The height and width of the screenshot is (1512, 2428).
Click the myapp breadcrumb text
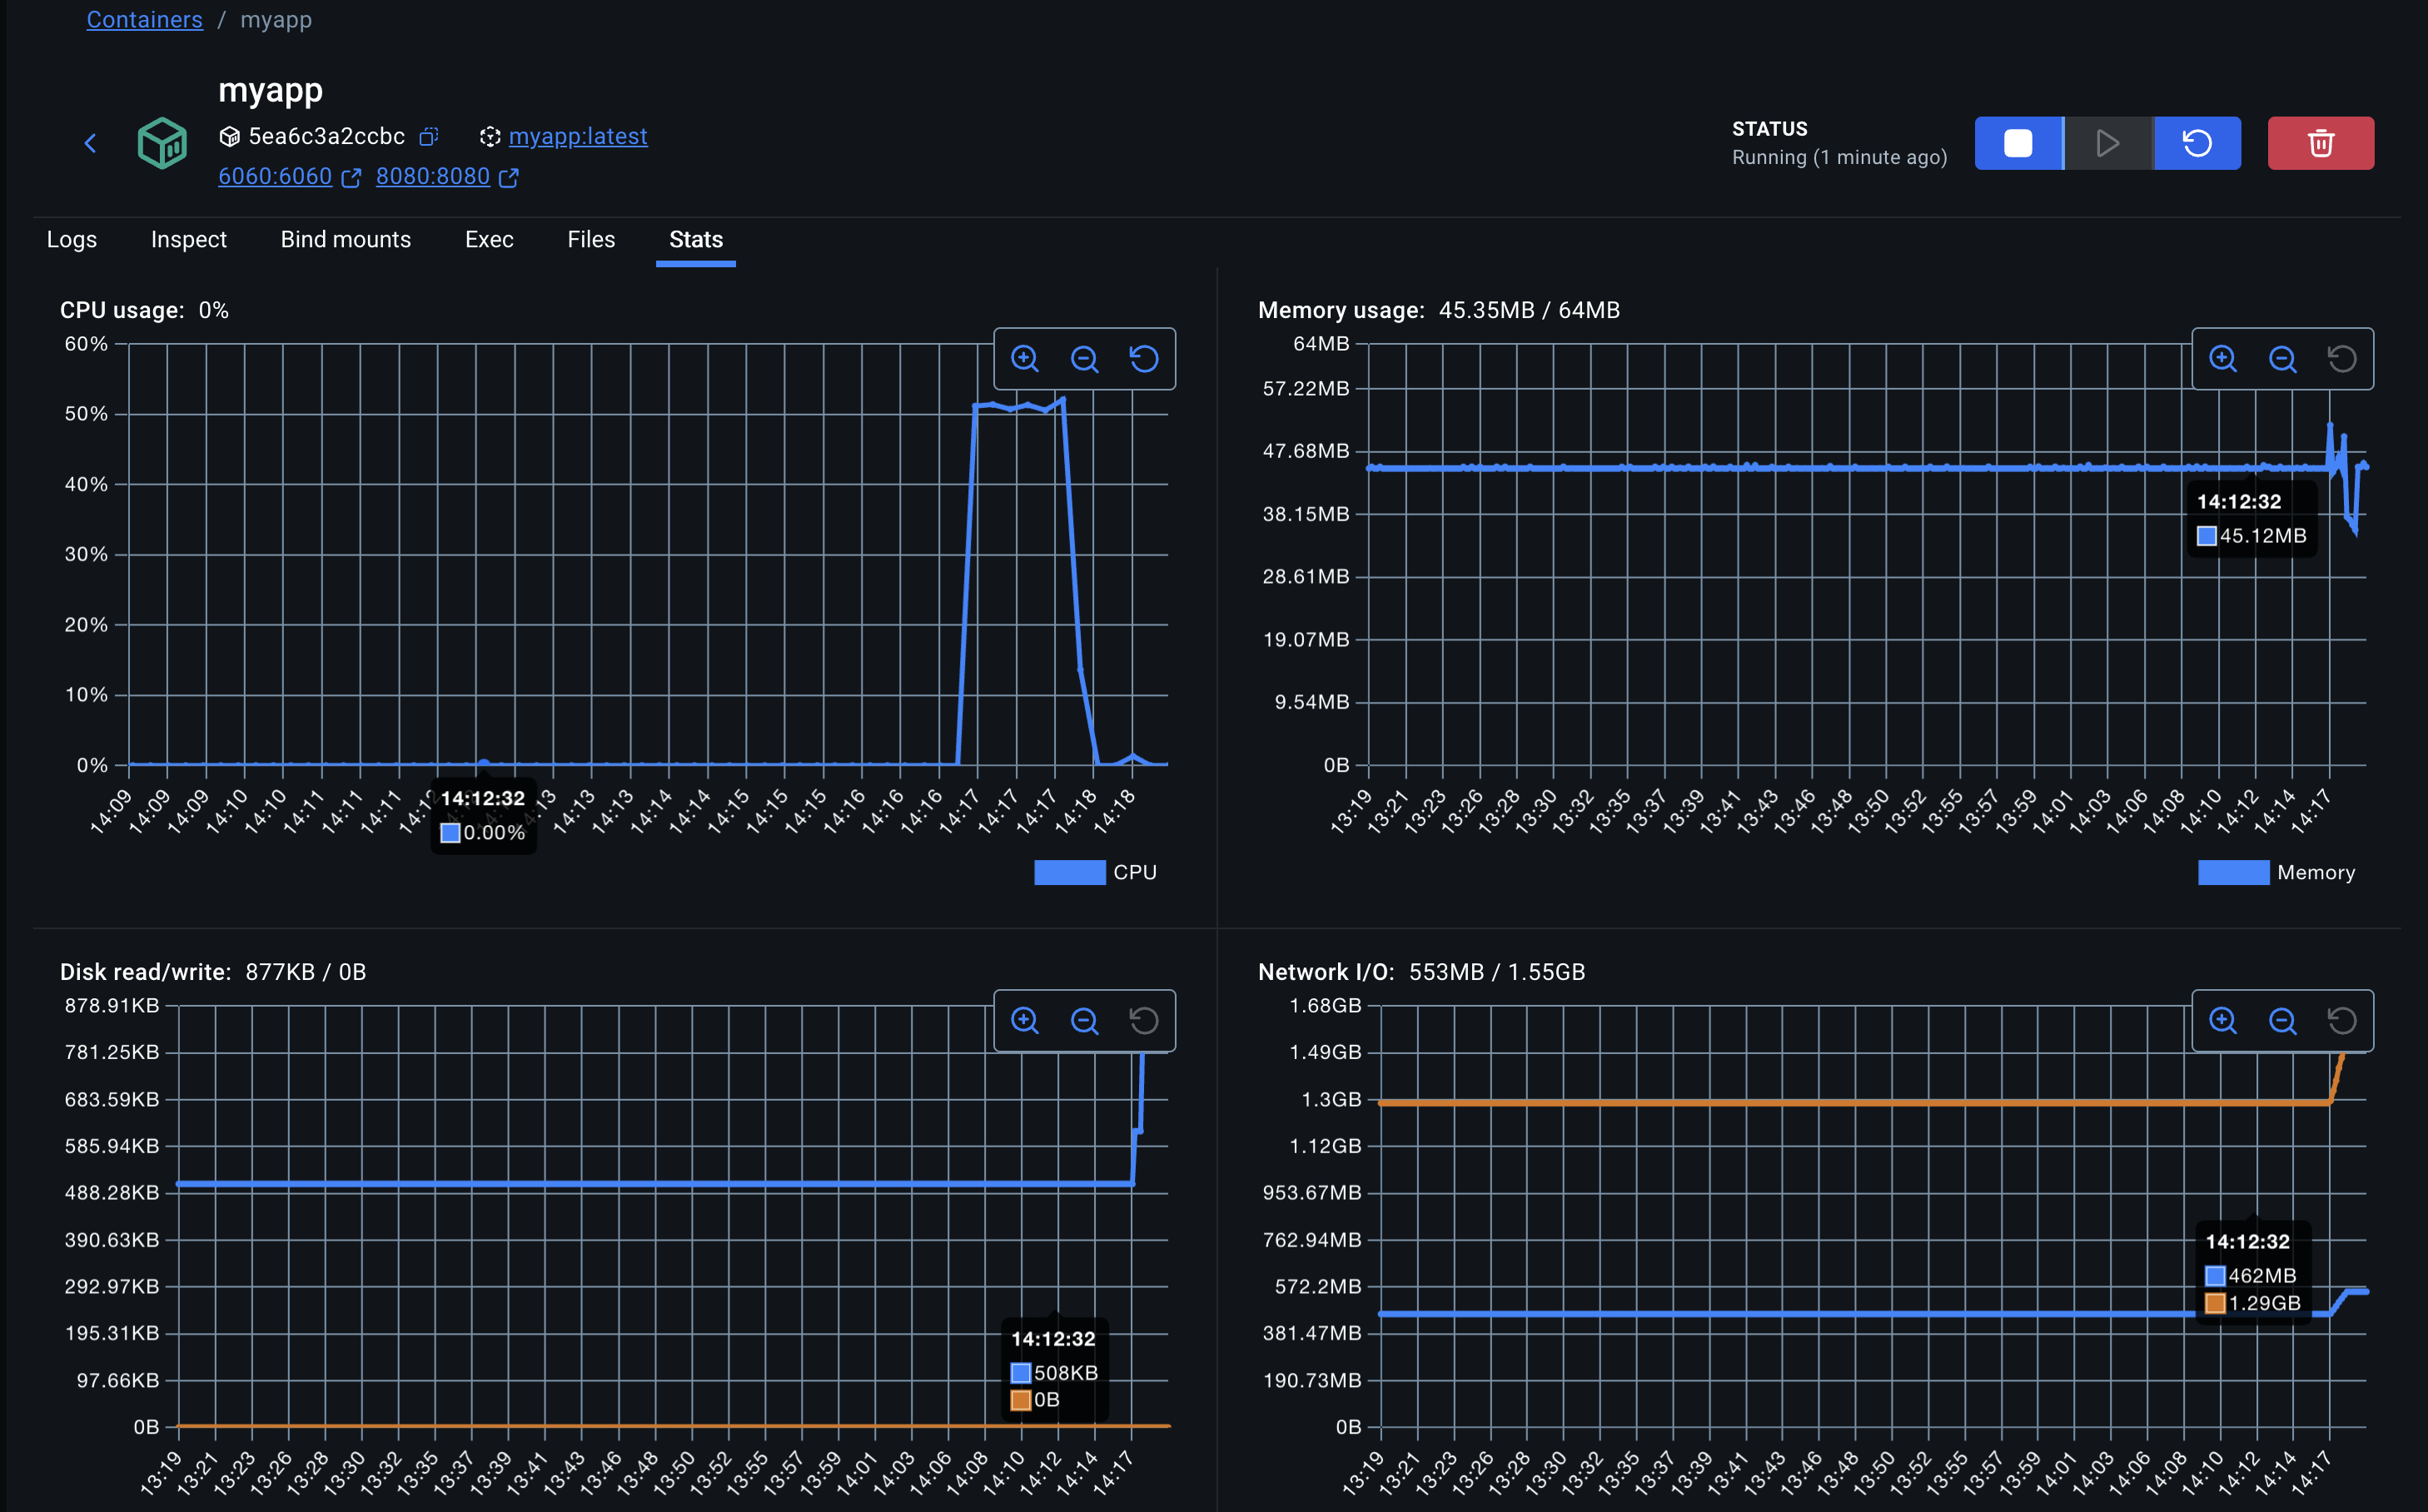(276, 20)
